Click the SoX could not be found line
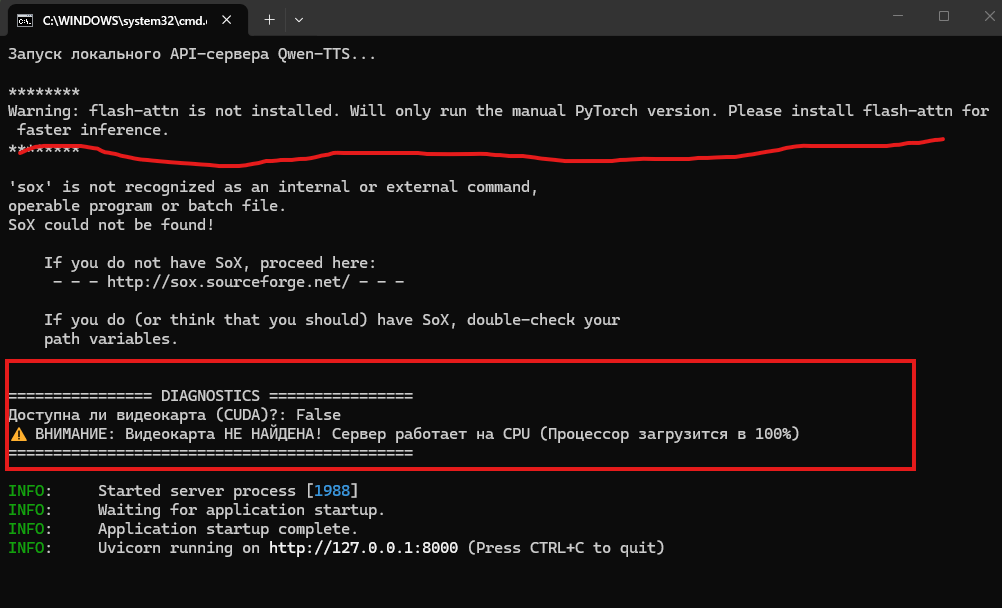The image size is (1002, 608). coord(111,225)
